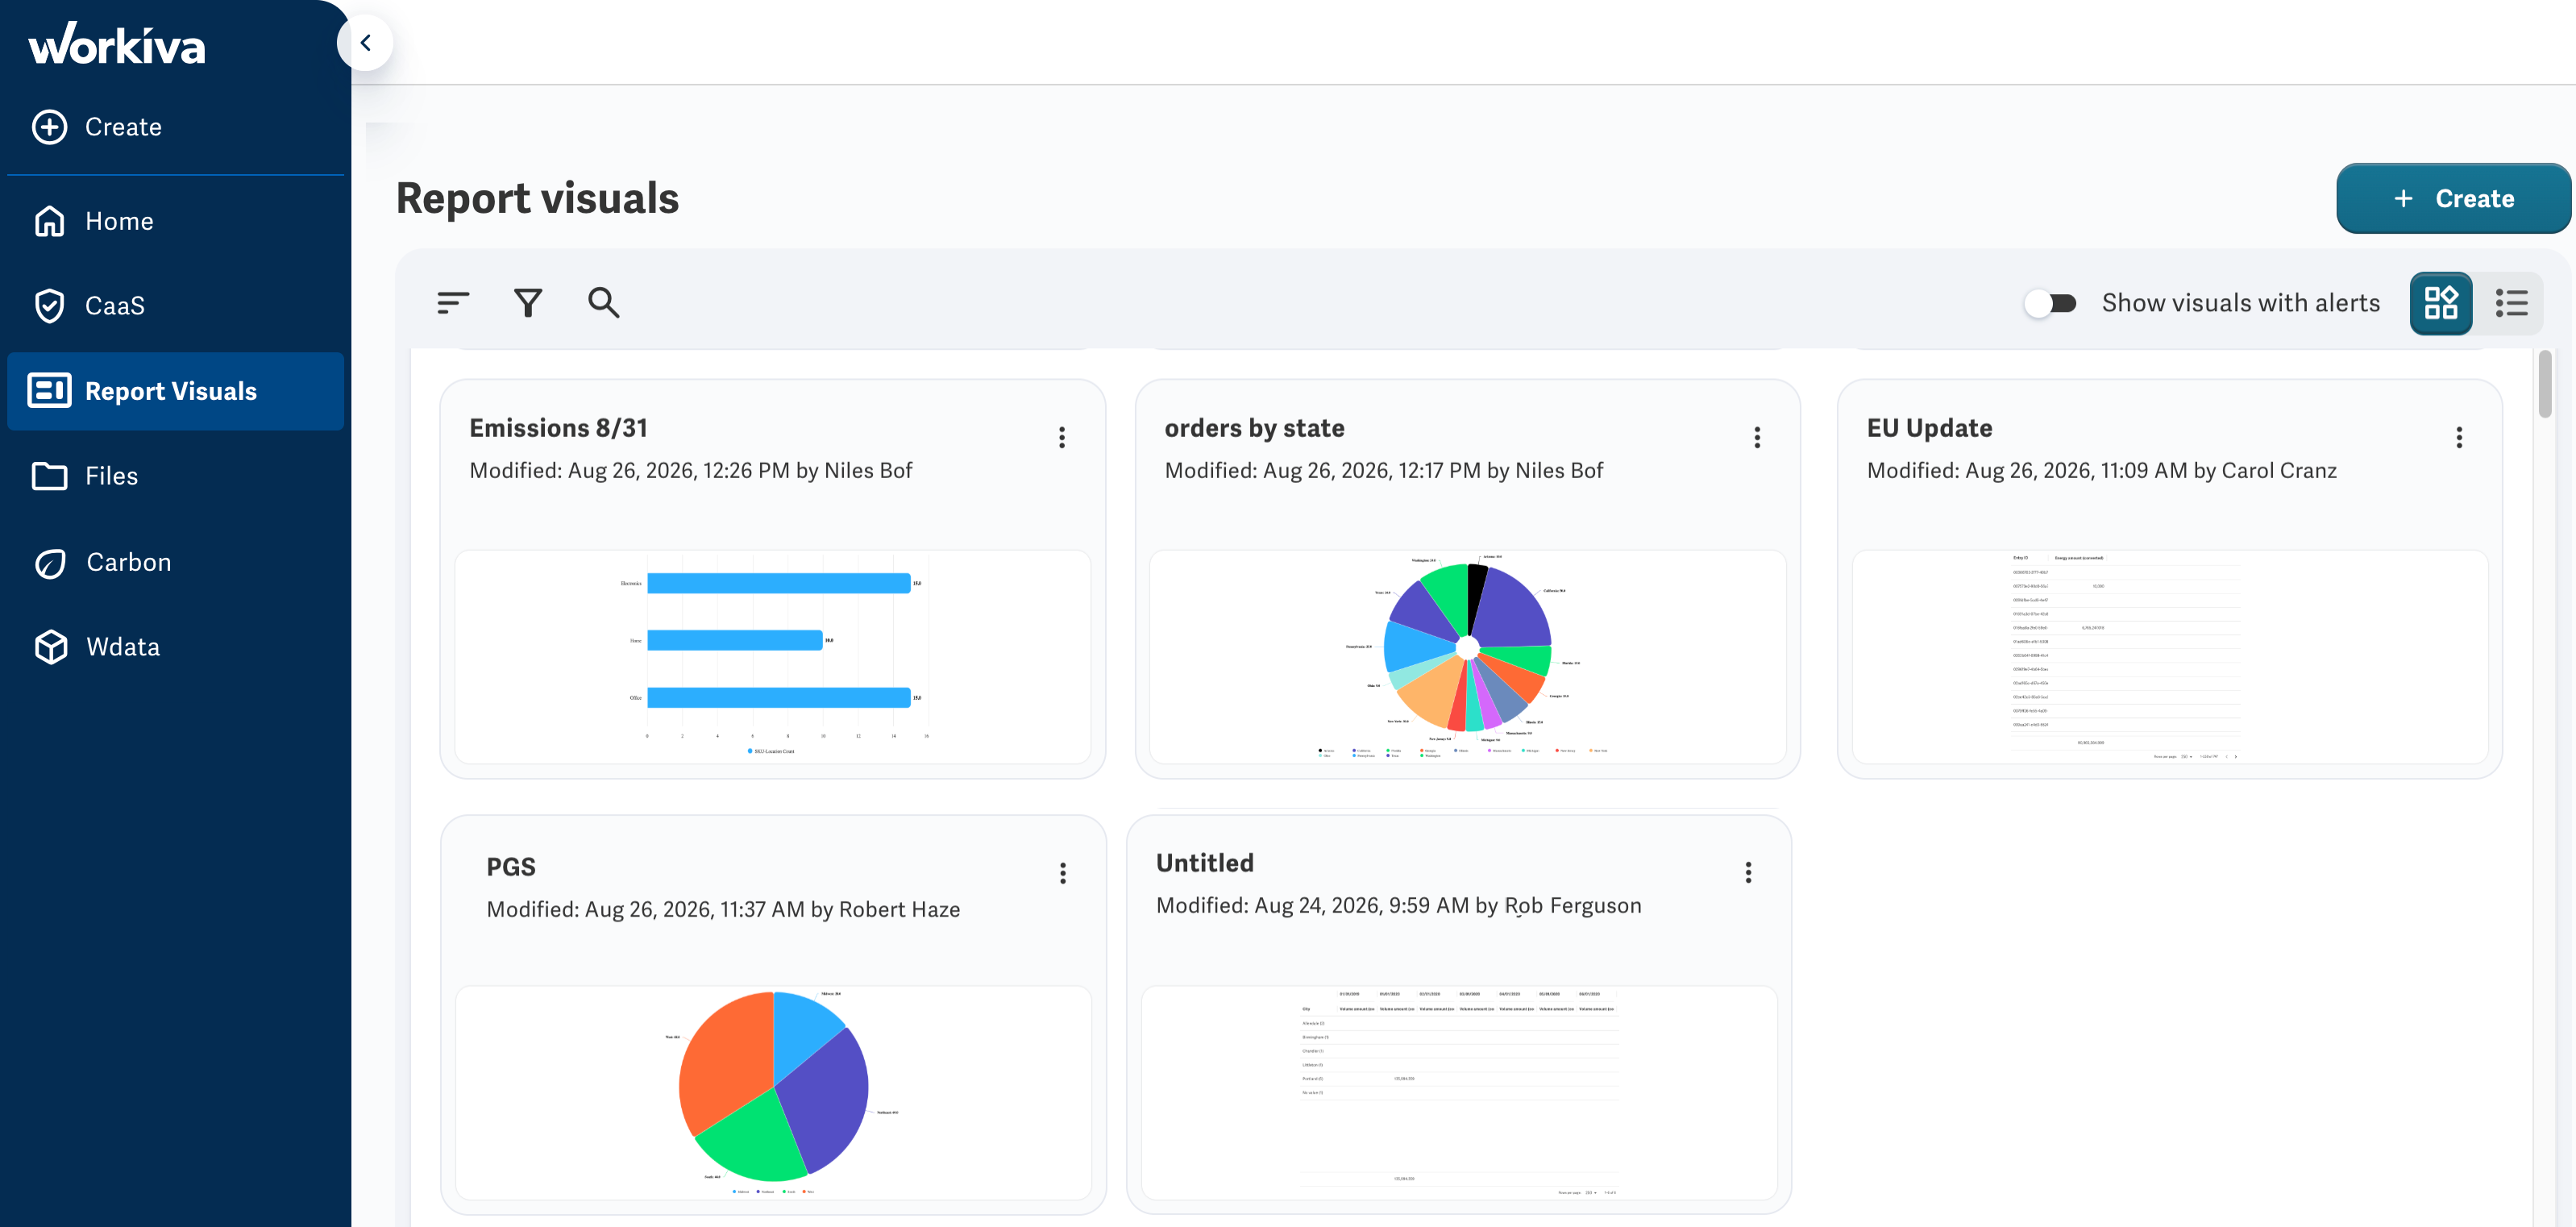Open PGS pie chart thumbnail
Image resolution: width=2576 pixels, height=1227 pixels.
773,1093
